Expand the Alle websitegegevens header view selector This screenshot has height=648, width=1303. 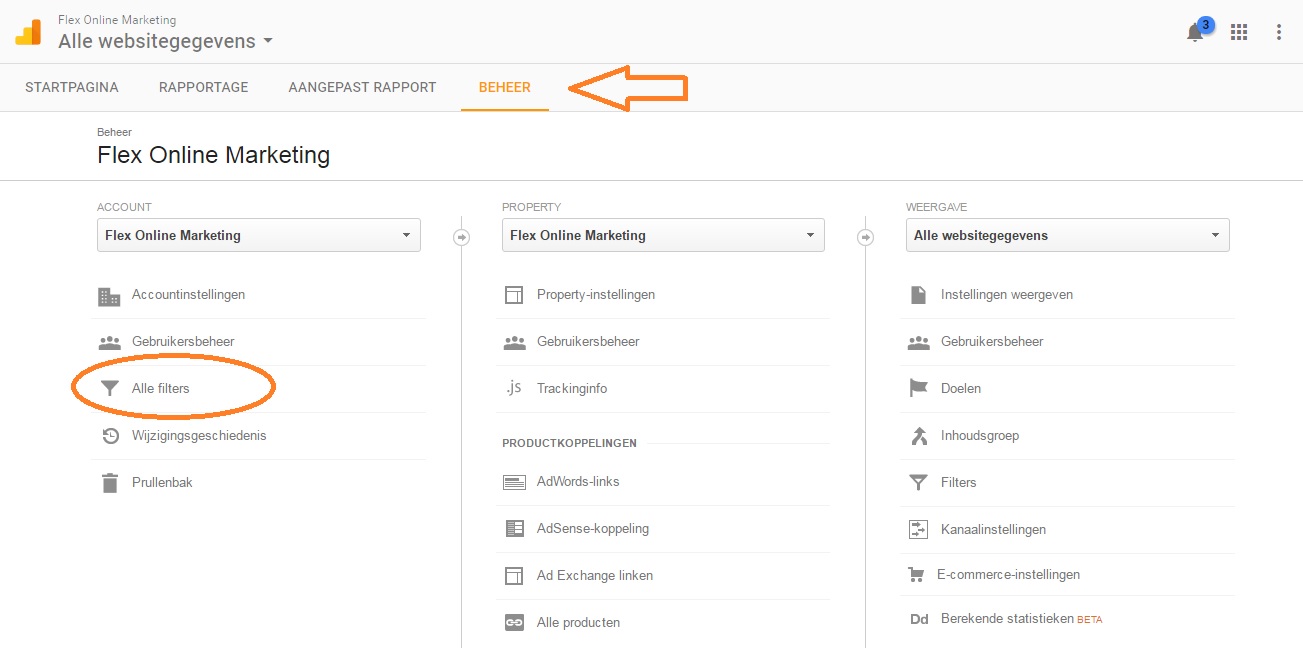pos(165,41)
